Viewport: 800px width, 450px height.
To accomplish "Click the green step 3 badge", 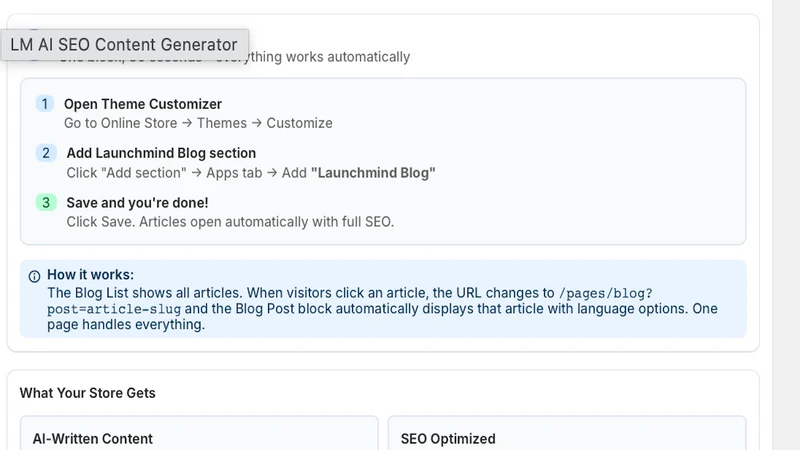I will coord(46,203).
